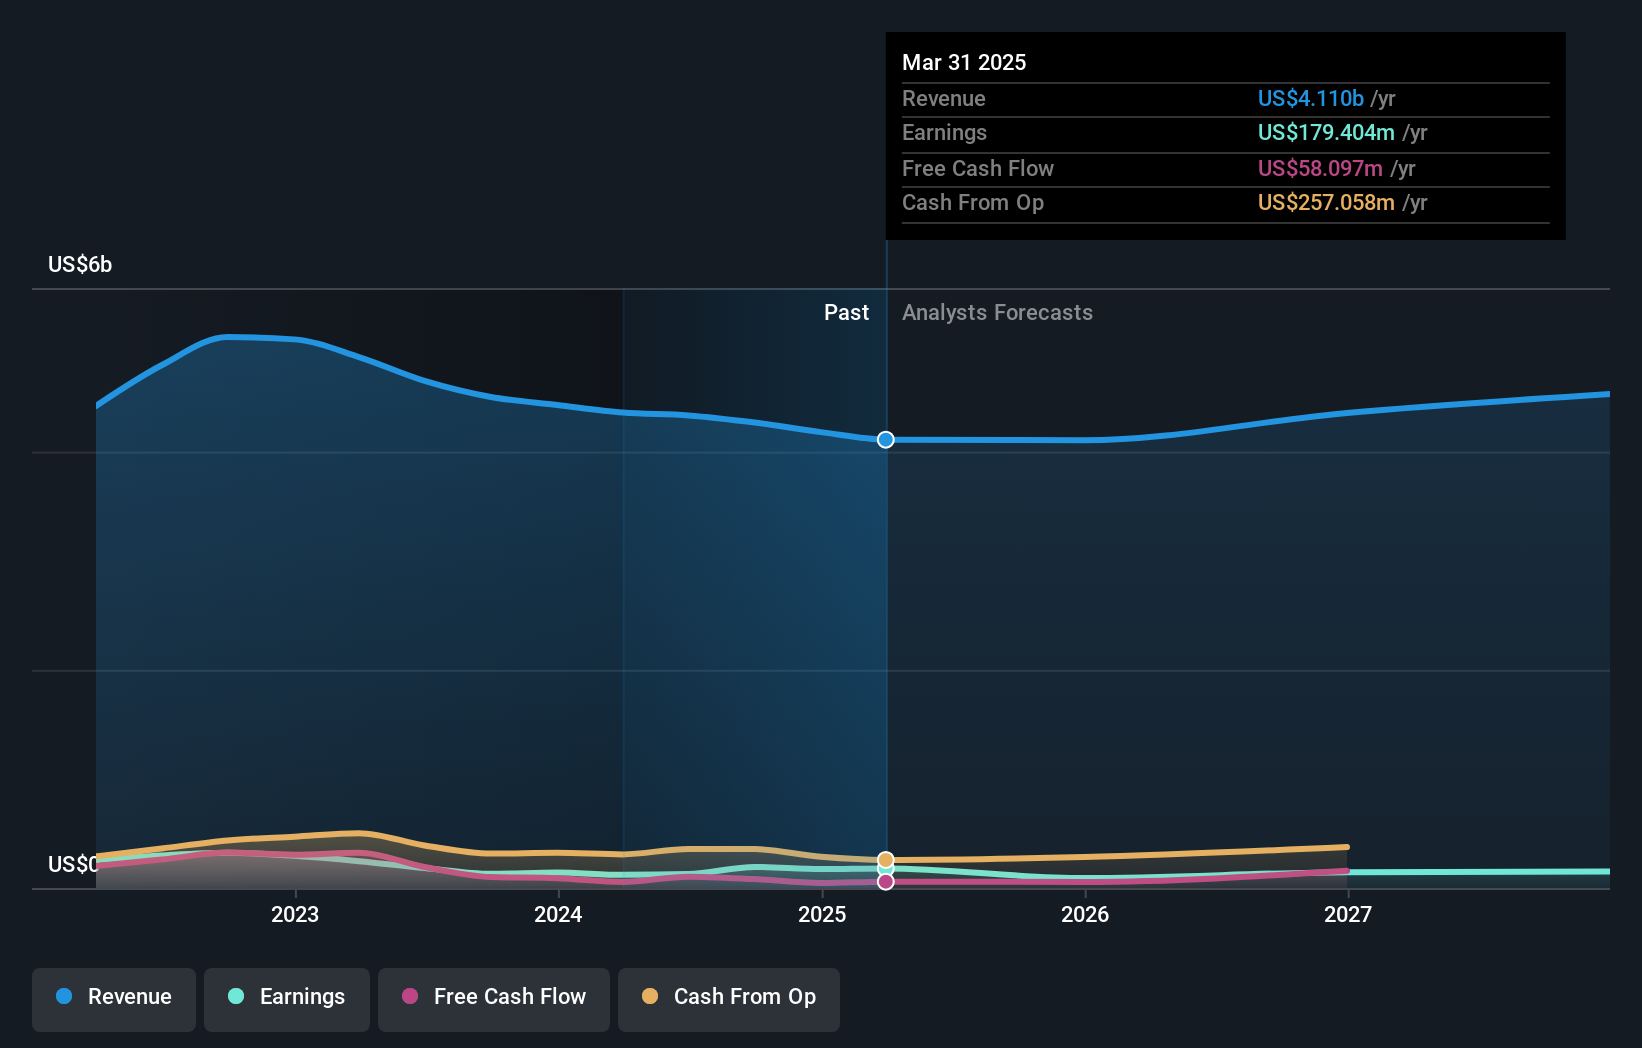Click the US$58.097m free cash flow value
The height and width of the screenshot is (1048, 1642).
pyautogui.click(x=1320, y=168)
